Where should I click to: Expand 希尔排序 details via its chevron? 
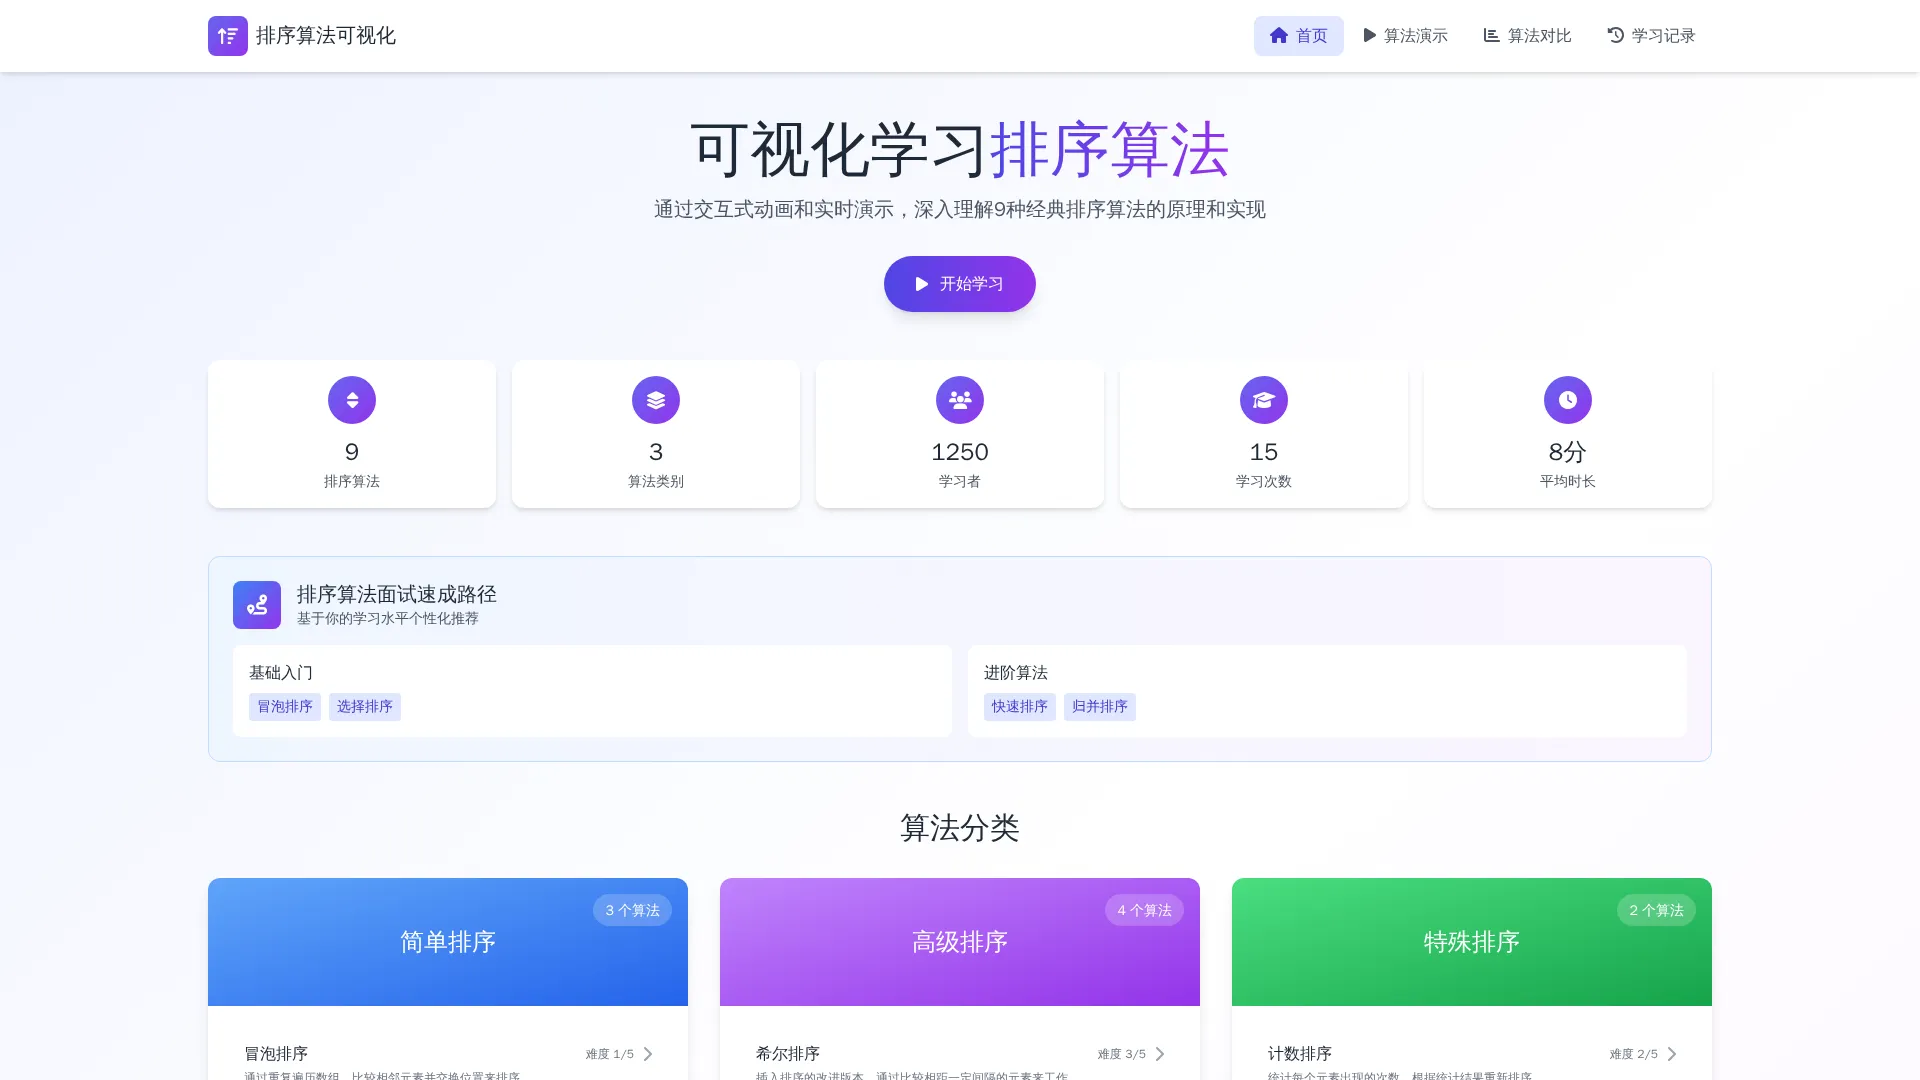[x=1160, y=1053]
